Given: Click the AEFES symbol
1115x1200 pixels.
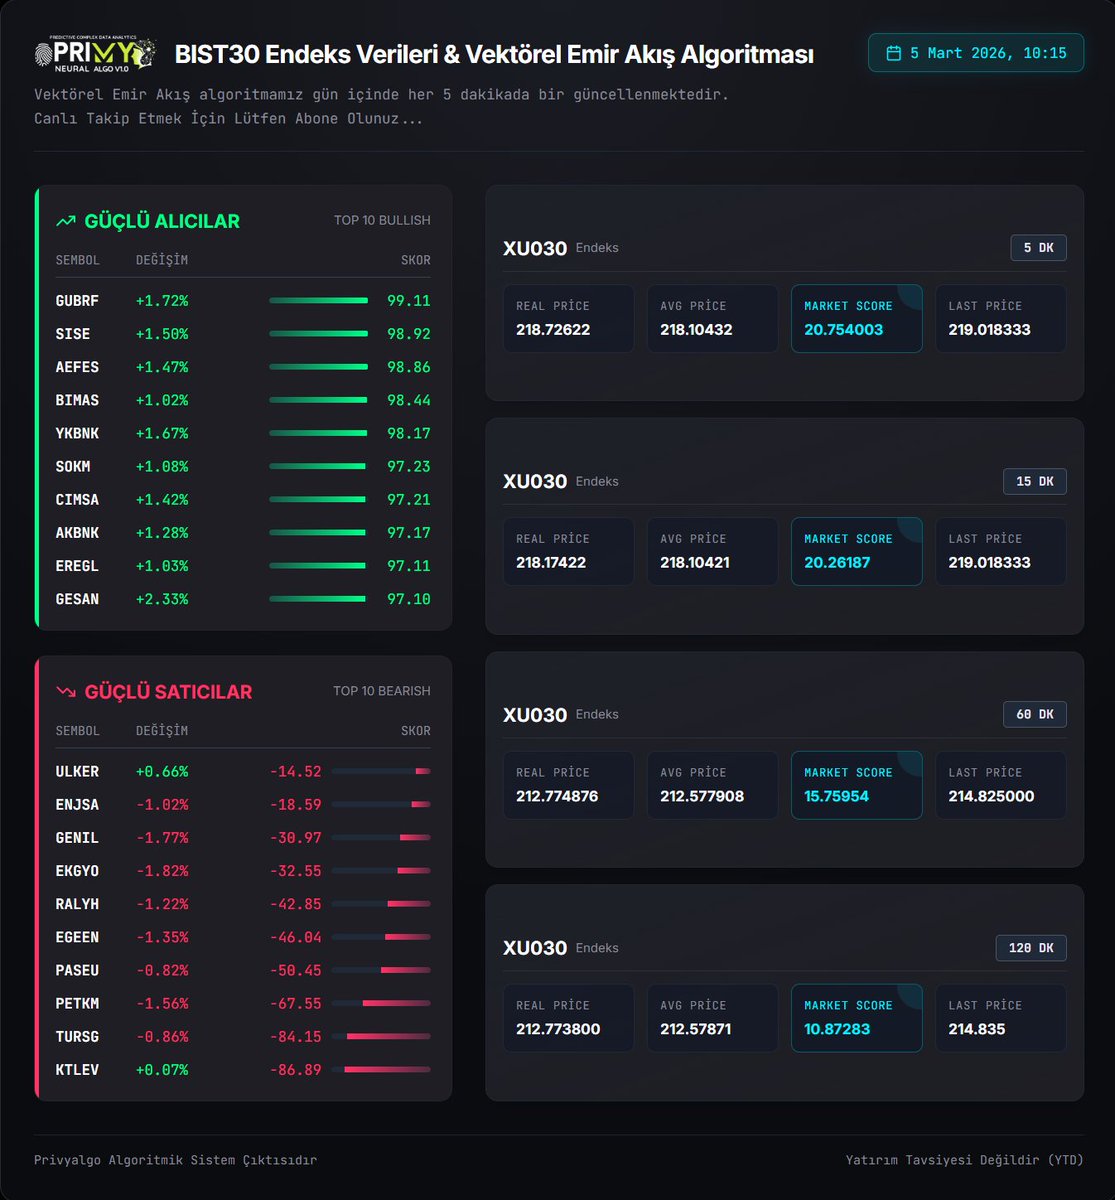Looking at the screenshot, I should point(77,367).
